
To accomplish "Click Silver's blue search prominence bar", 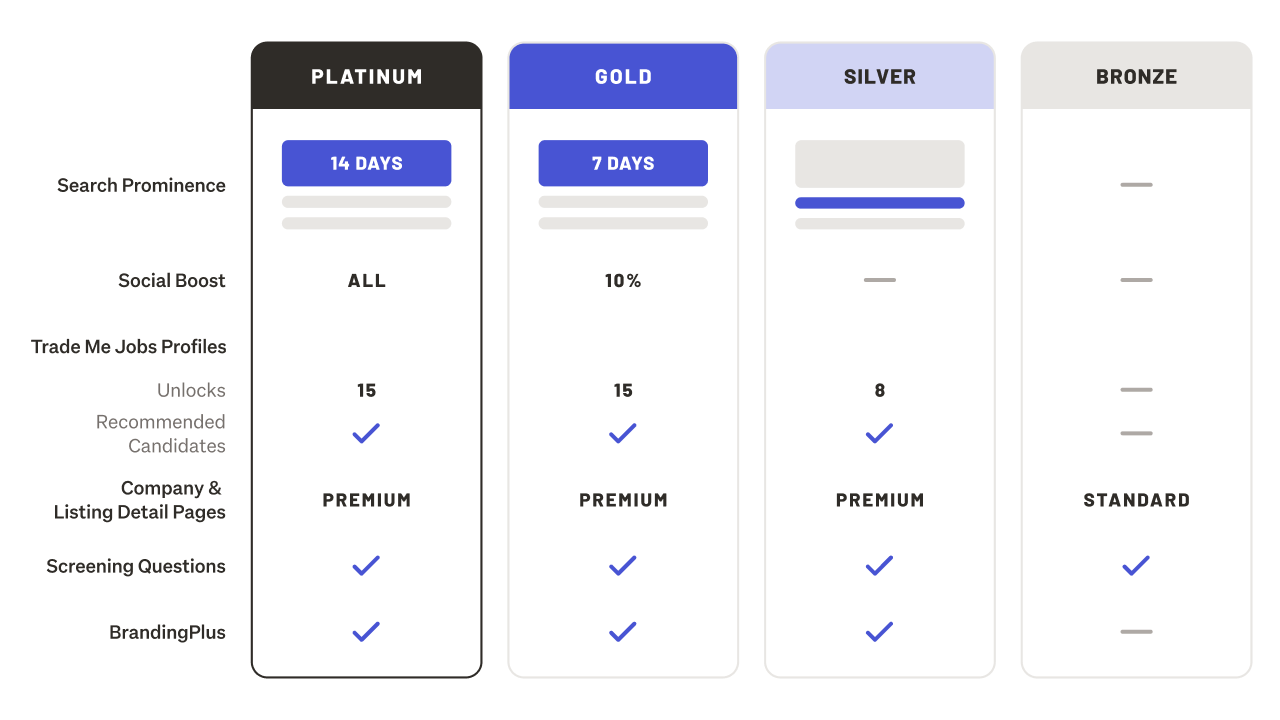I will (879, 203).
